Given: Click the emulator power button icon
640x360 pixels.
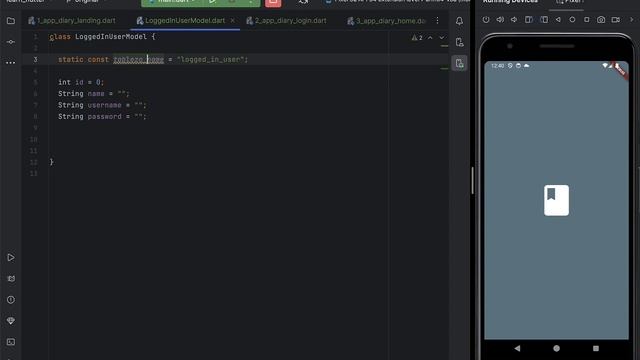Looking at the screenshot, I should 486,20.
